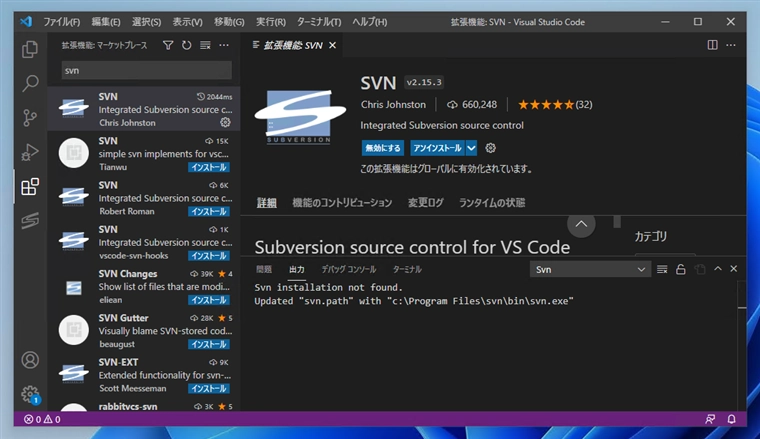Refresh the extensions marketplace list

coord(187,46)
